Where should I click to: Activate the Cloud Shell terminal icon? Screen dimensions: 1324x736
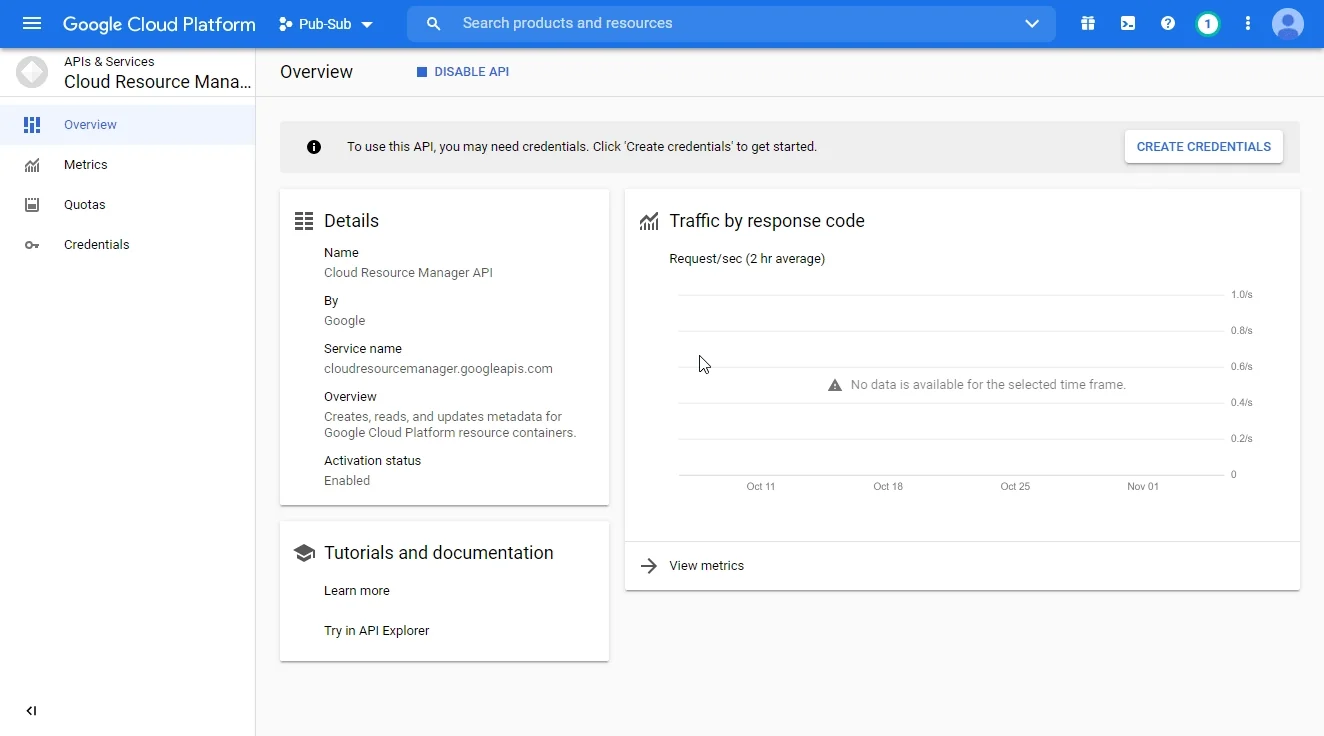coord(1128,23)
